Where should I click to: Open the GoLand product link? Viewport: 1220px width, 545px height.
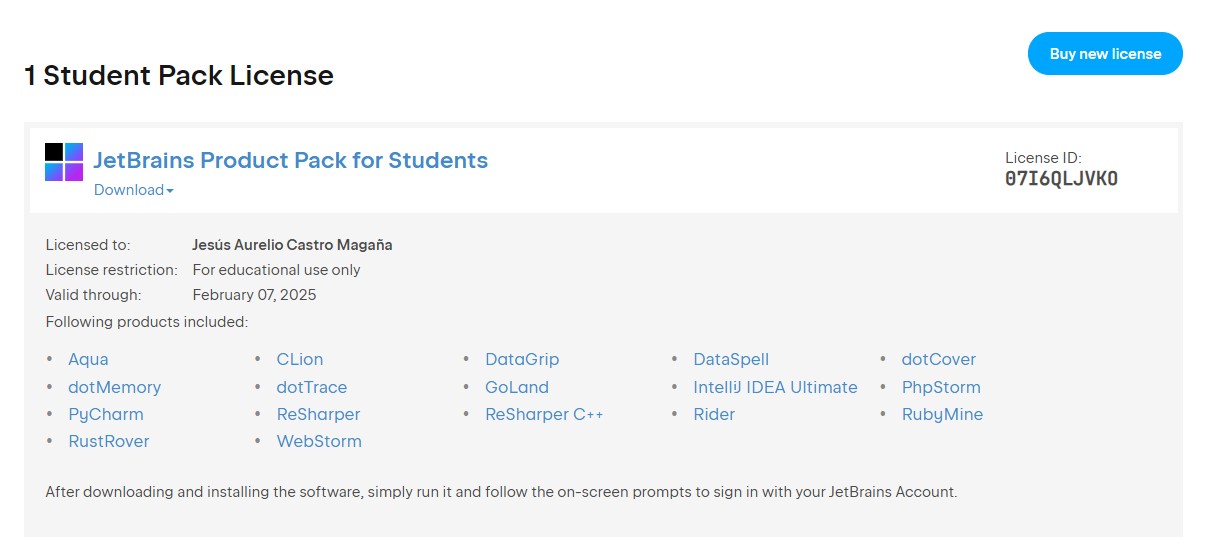point(517,387)
